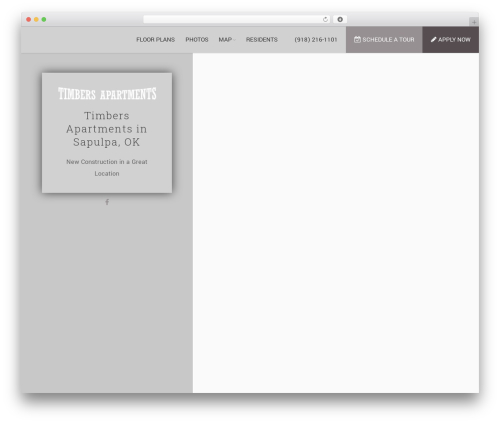Maximize the window with green button
Image resolution: width=500 pixels, height=423 pixels.
tap(44, 19)
